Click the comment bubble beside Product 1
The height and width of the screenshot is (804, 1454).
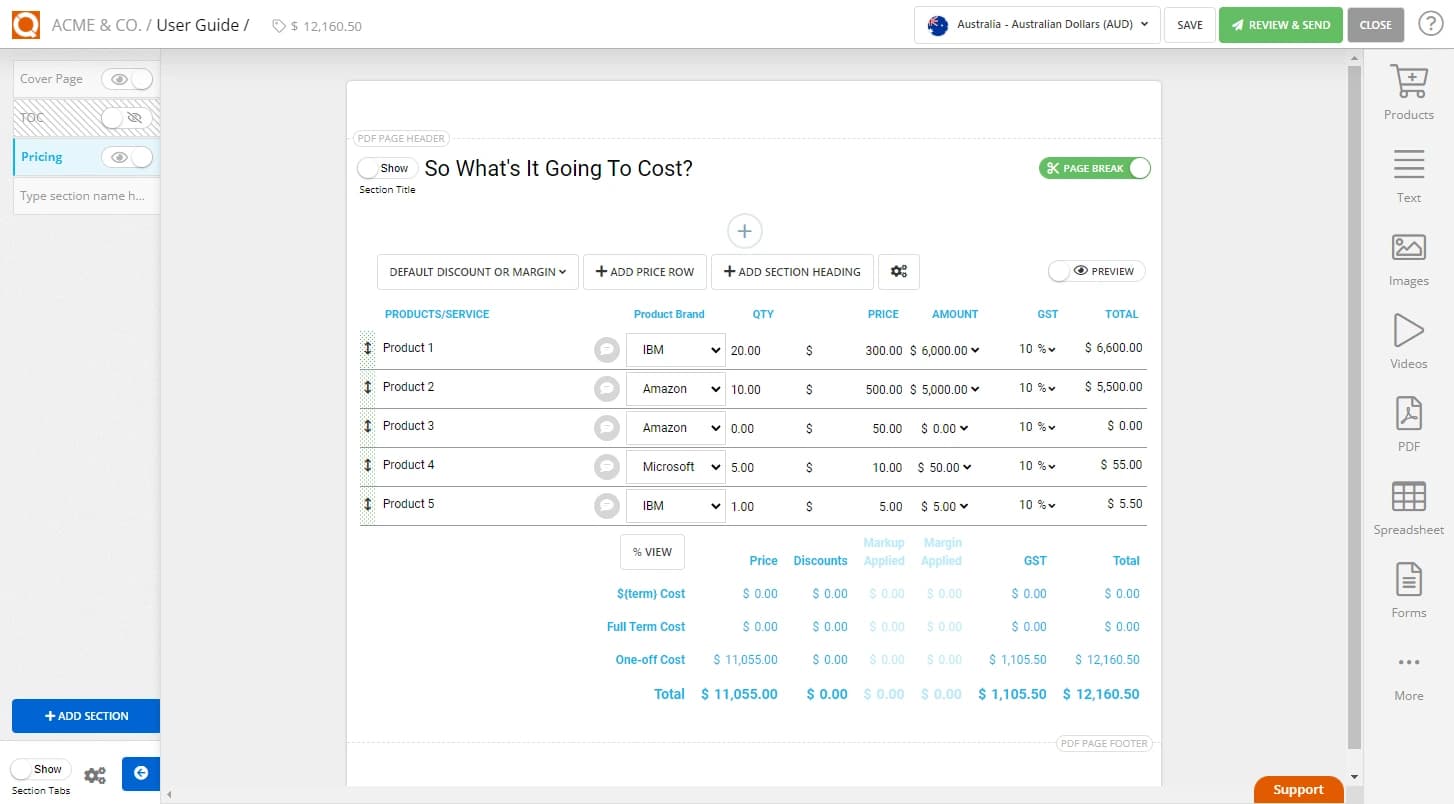pyautogui.click(x=607, y=347)
